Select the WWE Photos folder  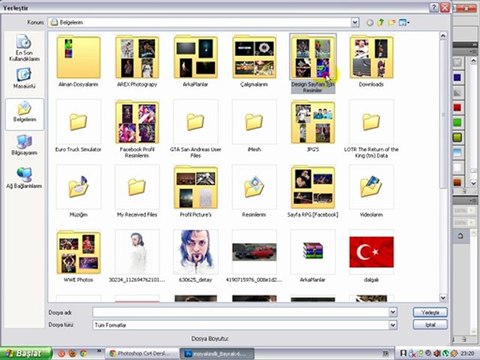pyautogui.click(x=78, y=256)
